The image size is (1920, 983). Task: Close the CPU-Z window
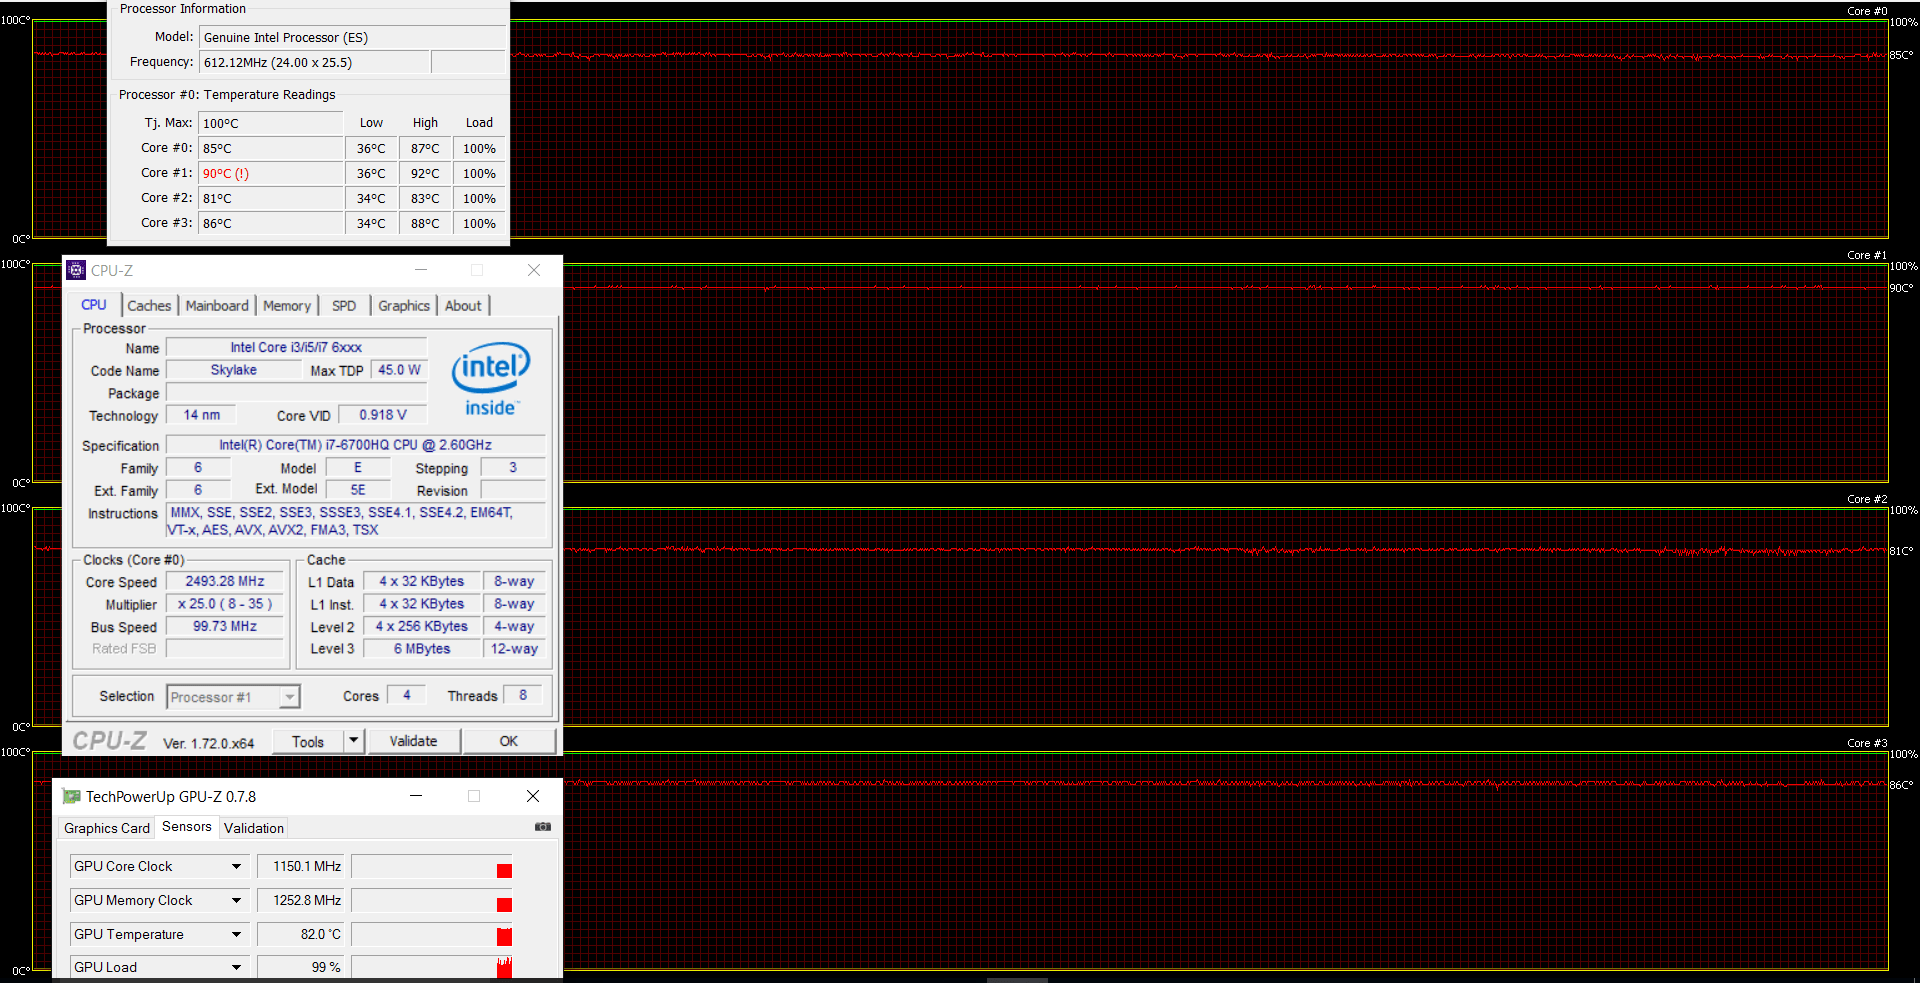[x=534, y=270]
